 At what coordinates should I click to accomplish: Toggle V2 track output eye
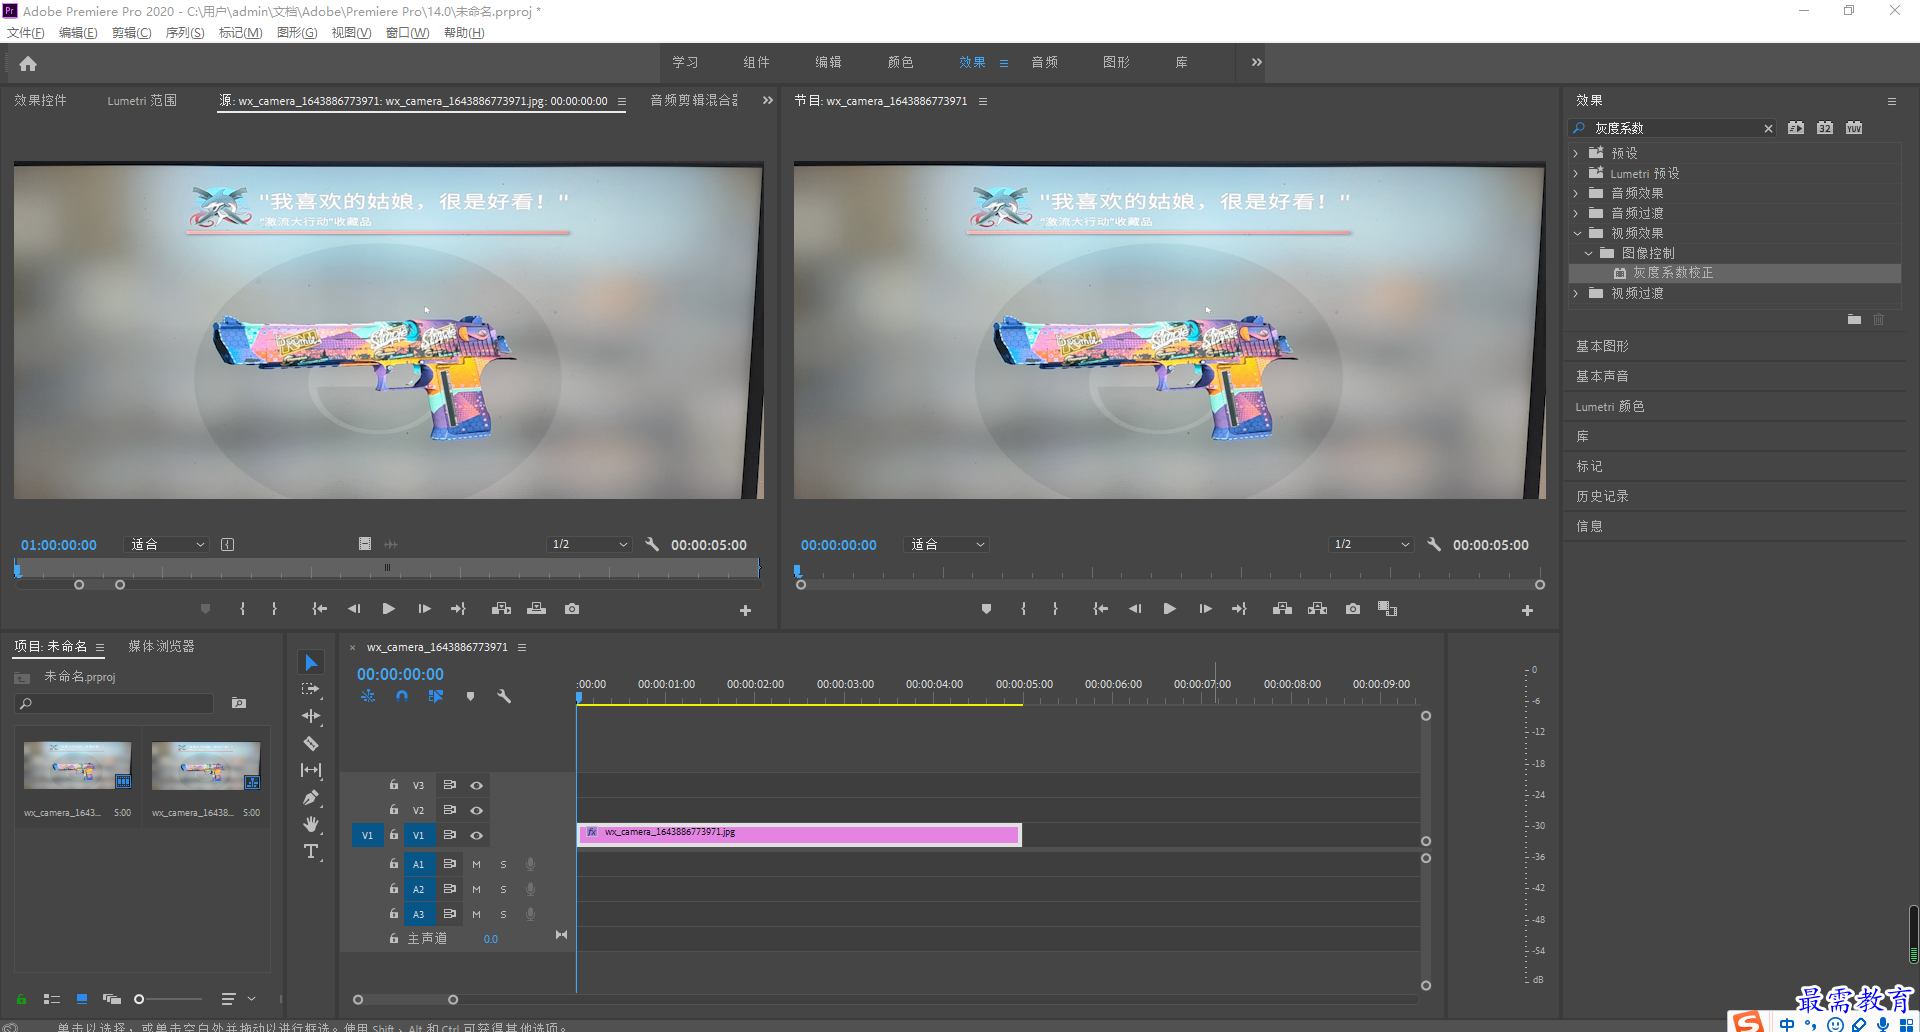click(x=477, y=810)
